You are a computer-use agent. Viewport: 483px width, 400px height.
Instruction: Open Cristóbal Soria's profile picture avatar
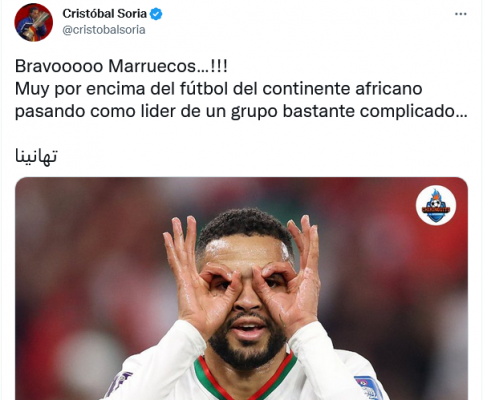[x=33, y=23]
